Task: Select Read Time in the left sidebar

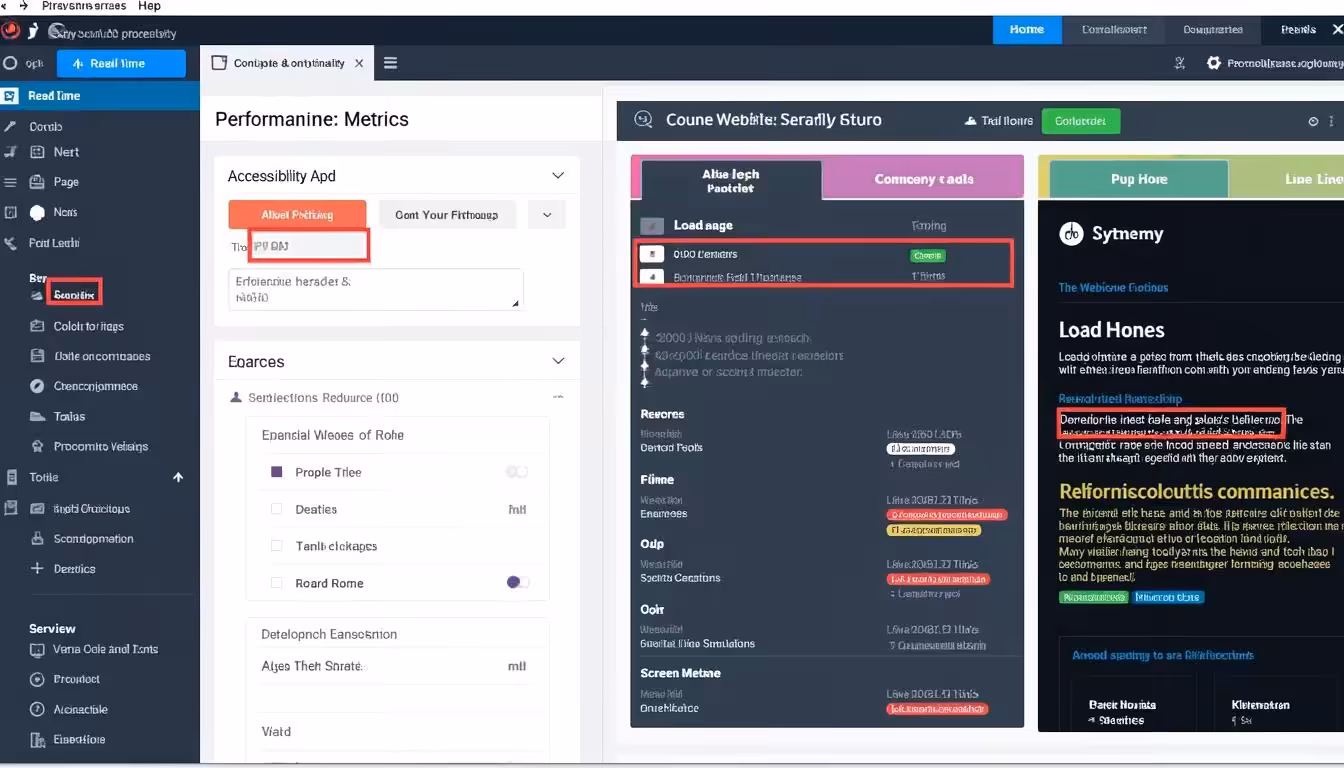Action: [x=100, y=96]
